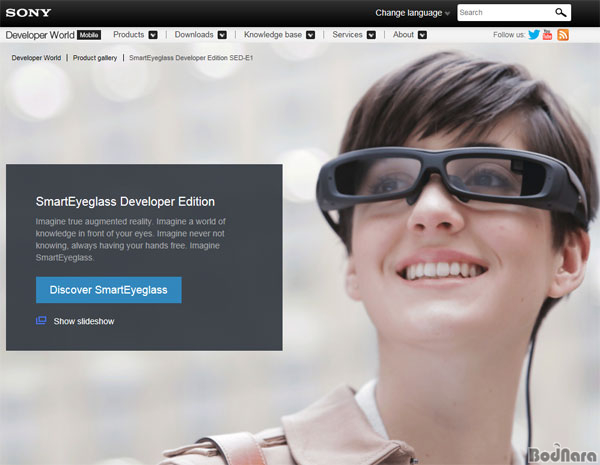600x465 pixels.
Task: Click the search magnifier icon
Action: 561,13
